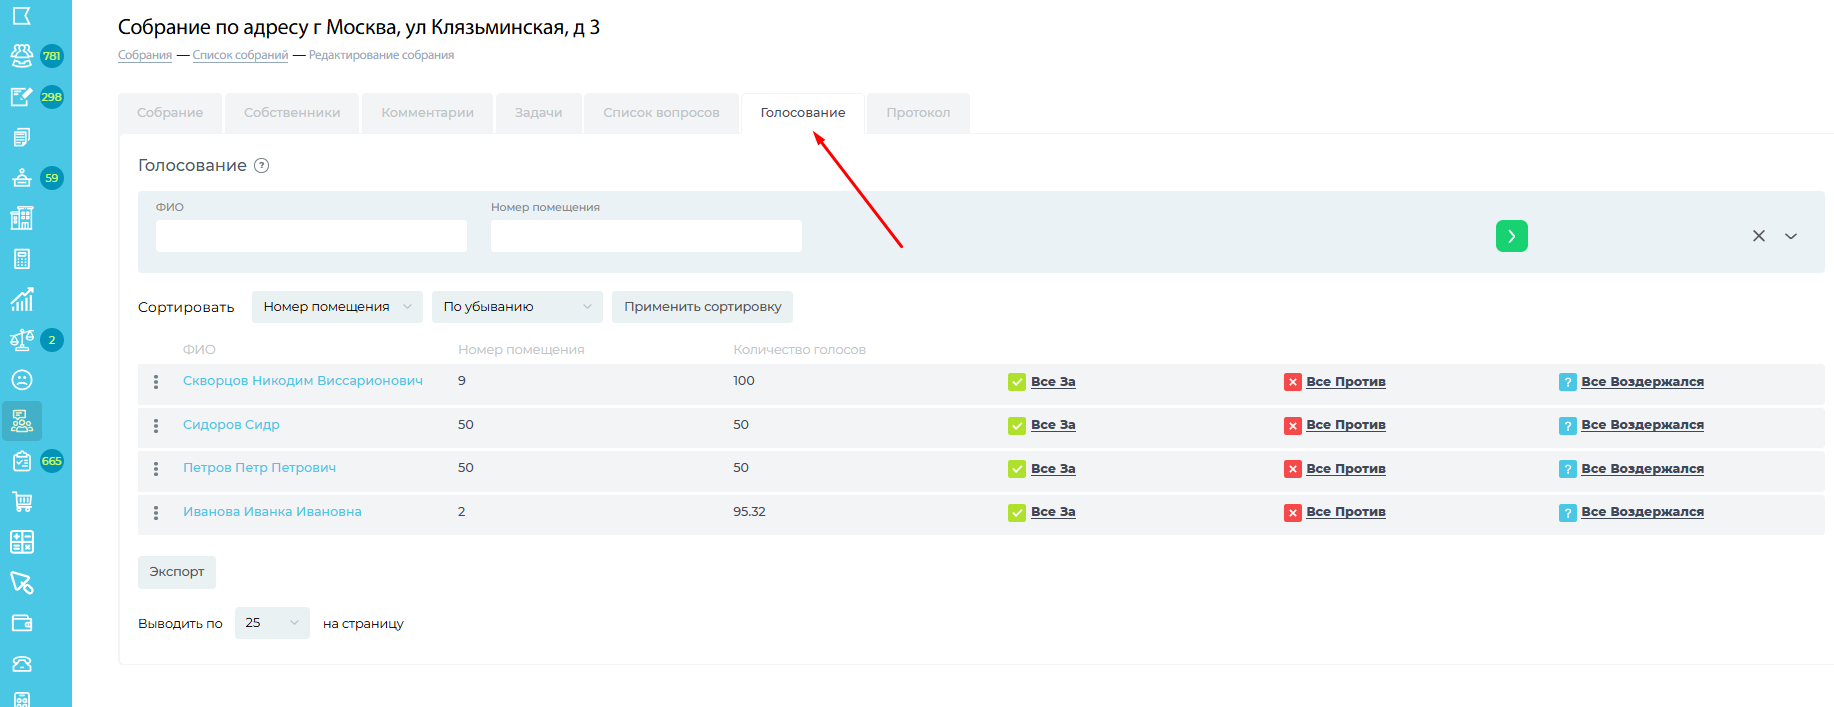Click the wallet icon in sidebar
This screenshot has height=707, width=1834.
pos(22,623)
